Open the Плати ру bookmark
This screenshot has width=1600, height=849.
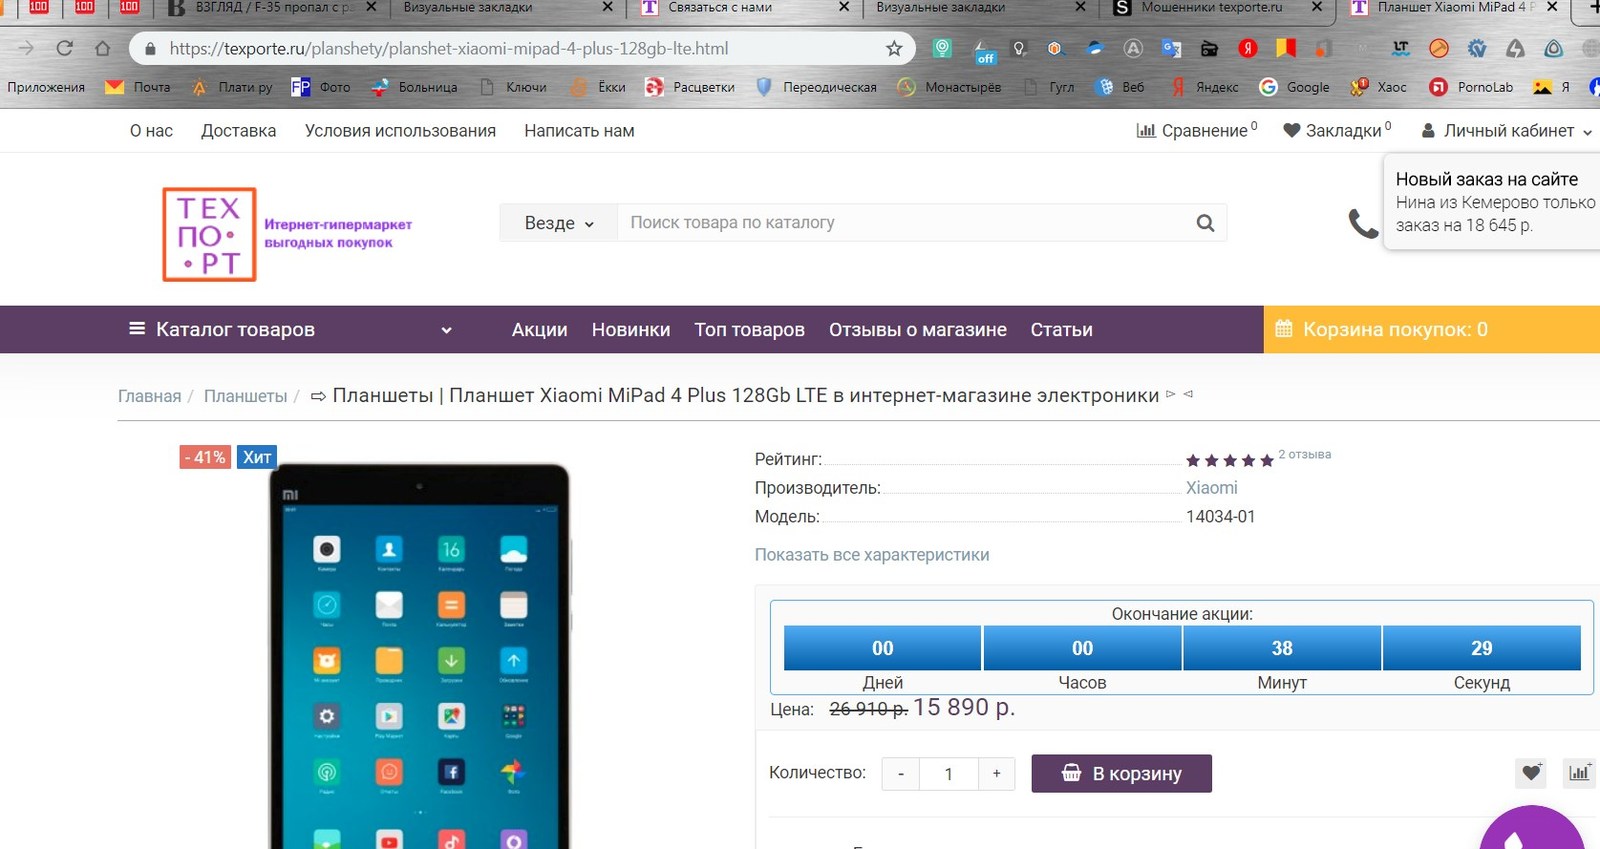tap(232, 87)
